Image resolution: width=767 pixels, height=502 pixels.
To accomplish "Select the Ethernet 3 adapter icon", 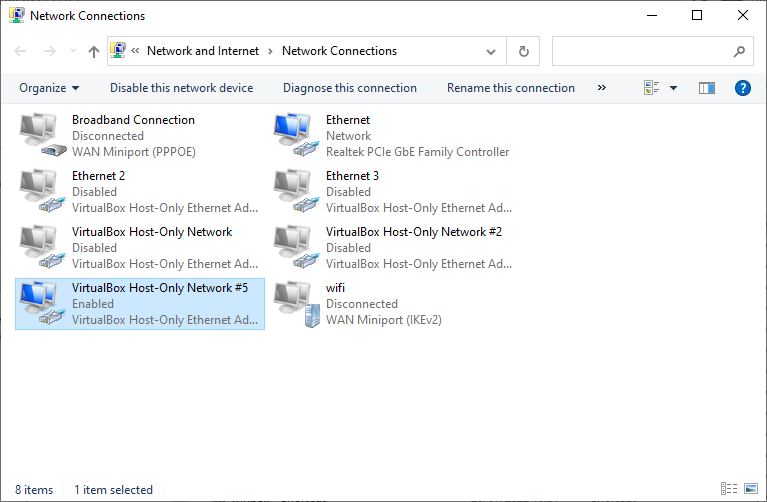I will pyautogui.click(x=294, y=192).
